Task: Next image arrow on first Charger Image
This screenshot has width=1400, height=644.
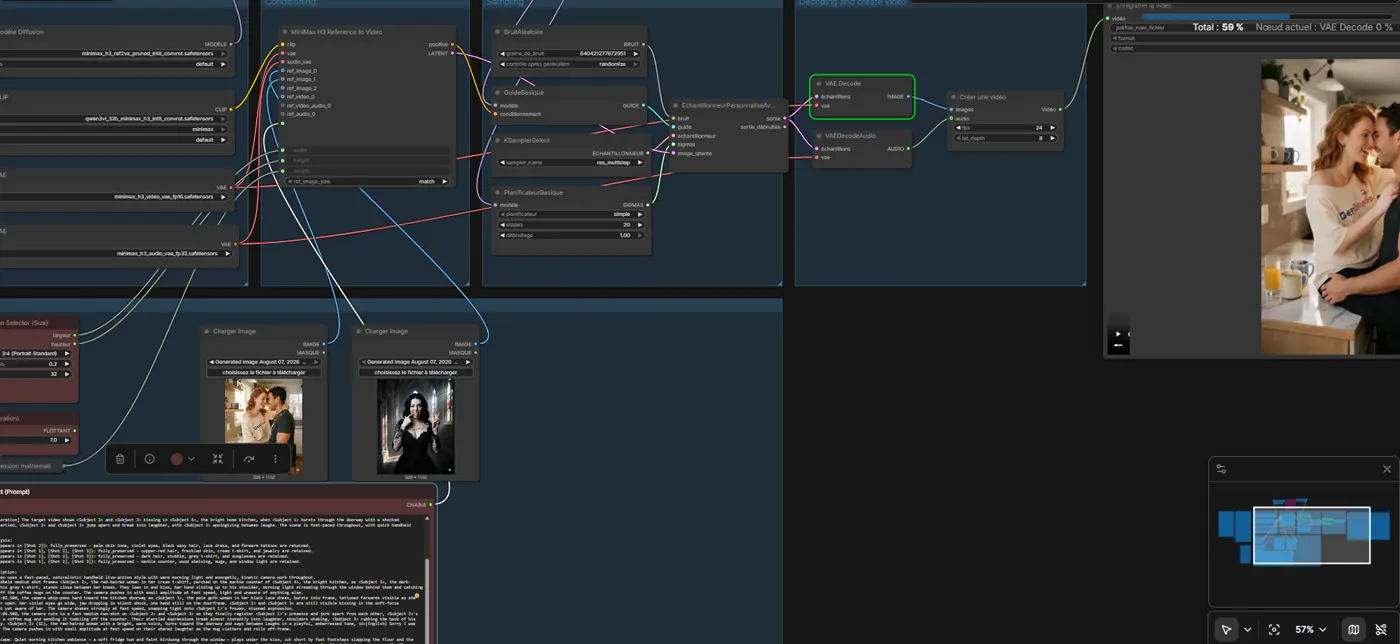Action: click(316, 362)
